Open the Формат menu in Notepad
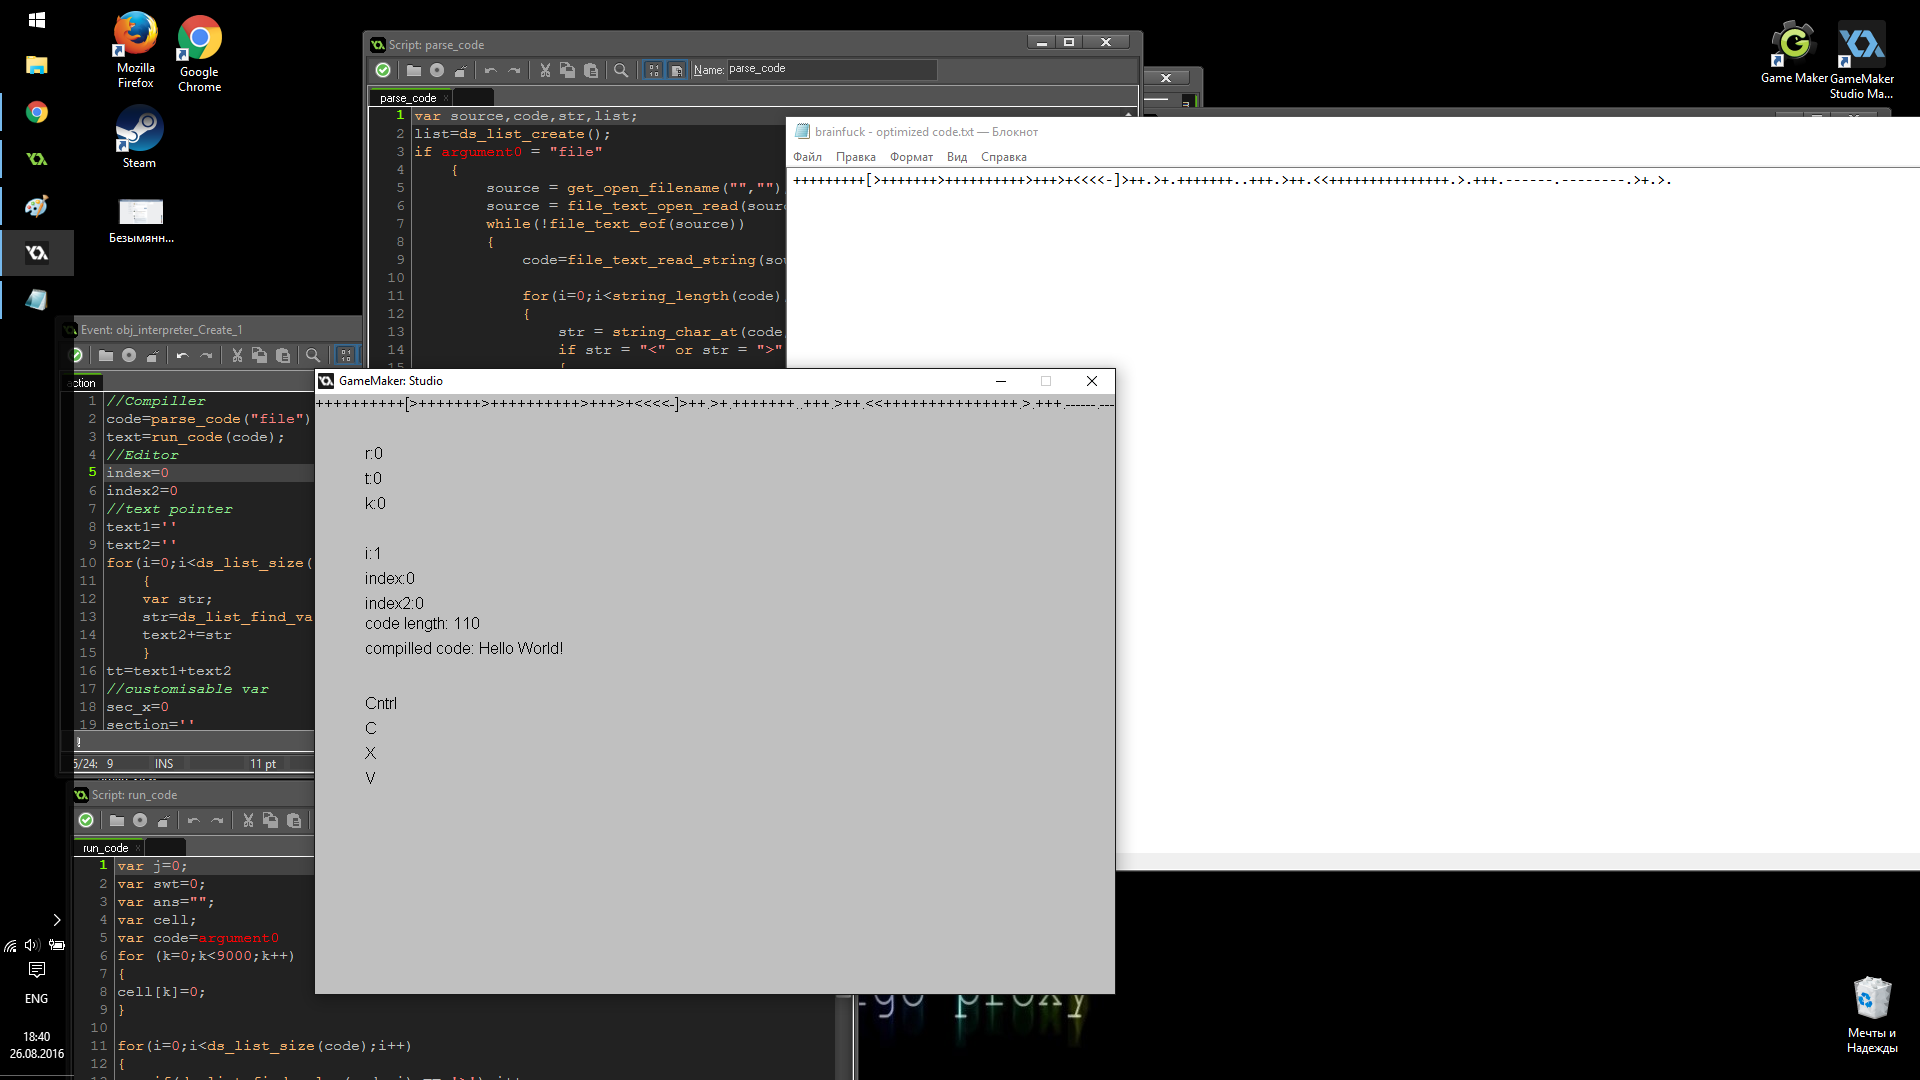The width and height of the screenshot is (1920, 1080). coord(911,157)
